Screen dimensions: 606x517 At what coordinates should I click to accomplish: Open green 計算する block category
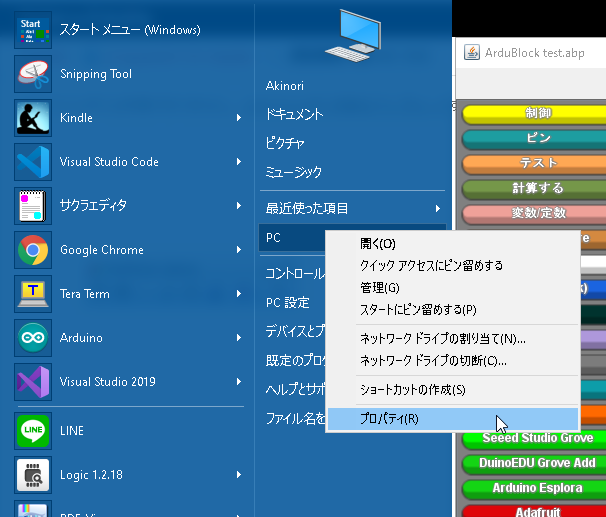[x=534, y=188]
